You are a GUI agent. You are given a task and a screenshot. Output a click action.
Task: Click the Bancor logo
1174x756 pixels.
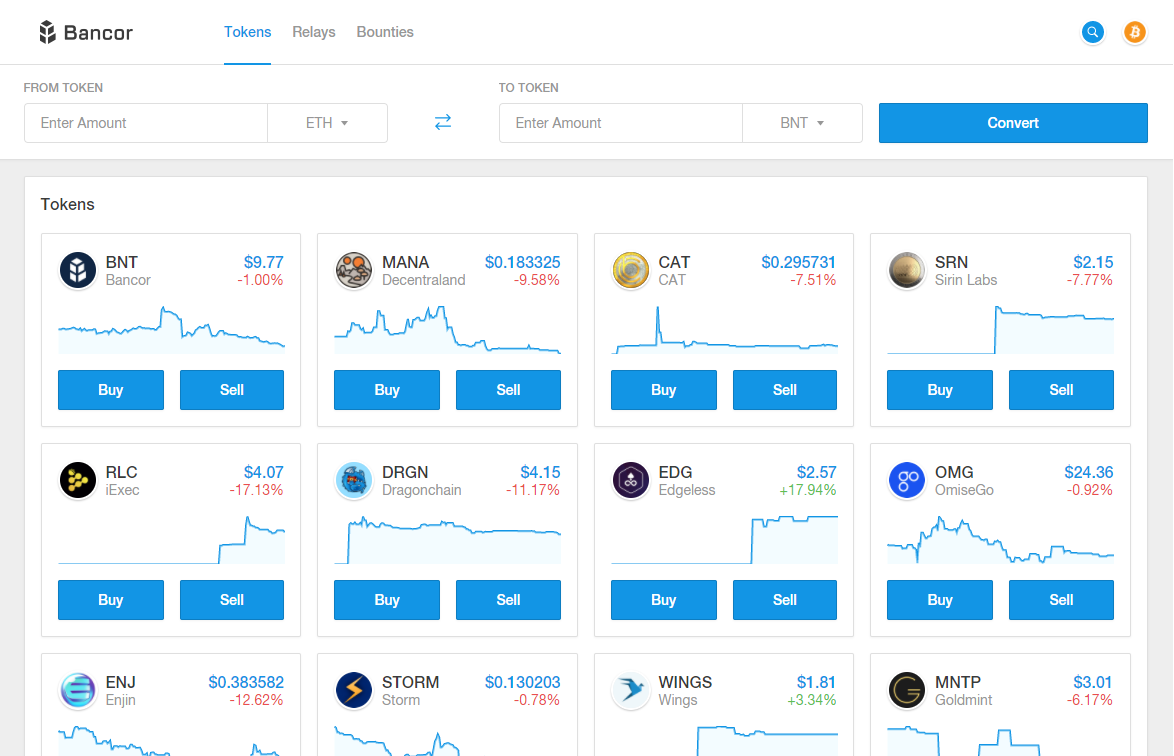85,32
